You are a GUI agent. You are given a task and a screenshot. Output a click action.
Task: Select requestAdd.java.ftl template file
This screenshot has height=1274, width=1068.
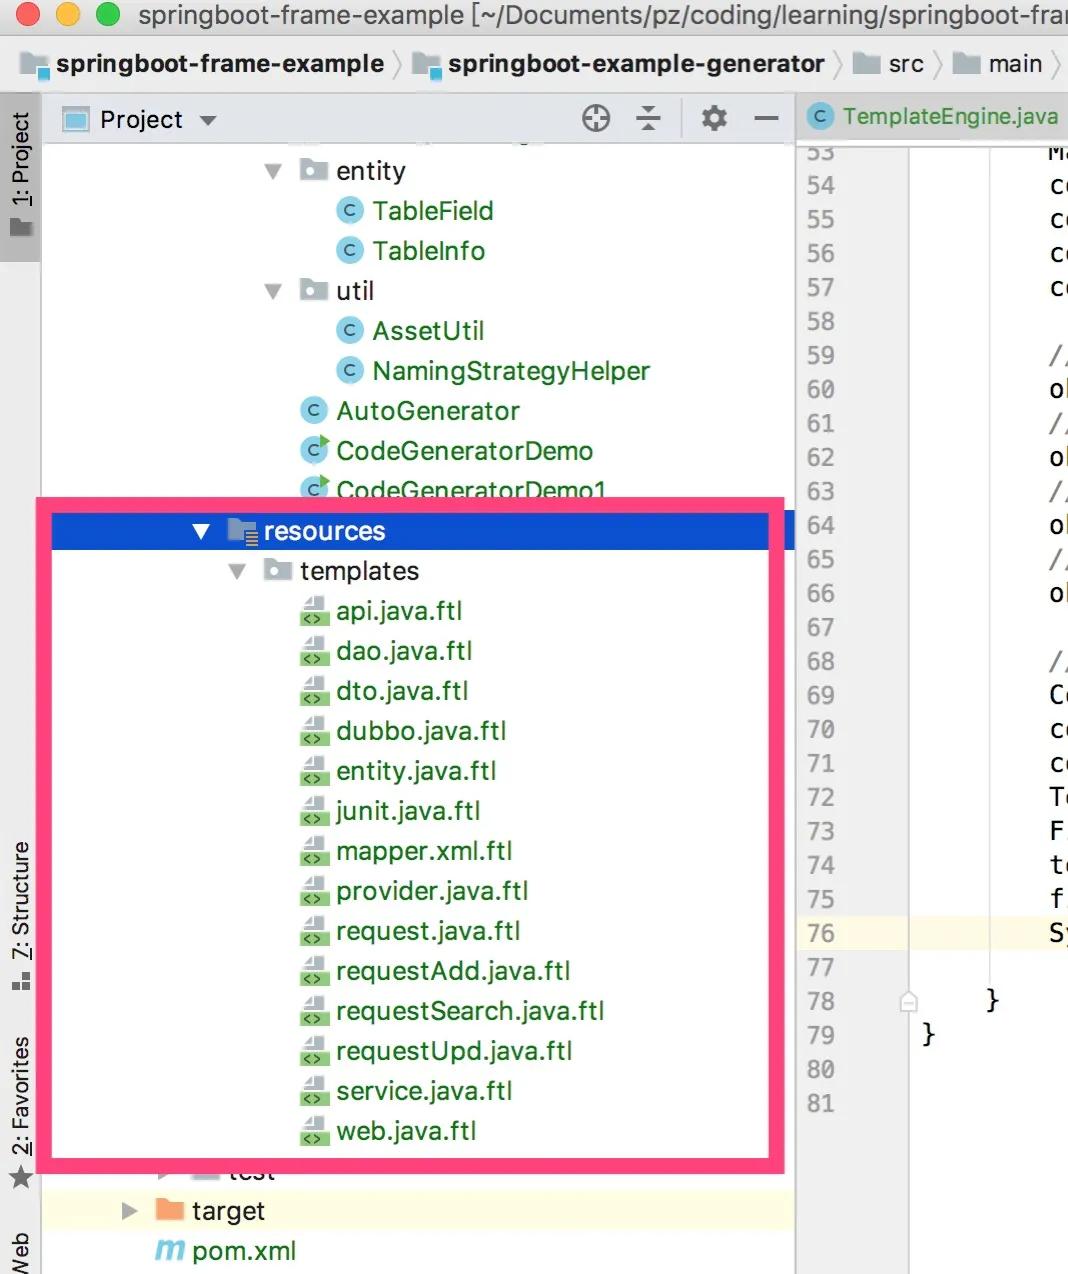coord(453,971)
